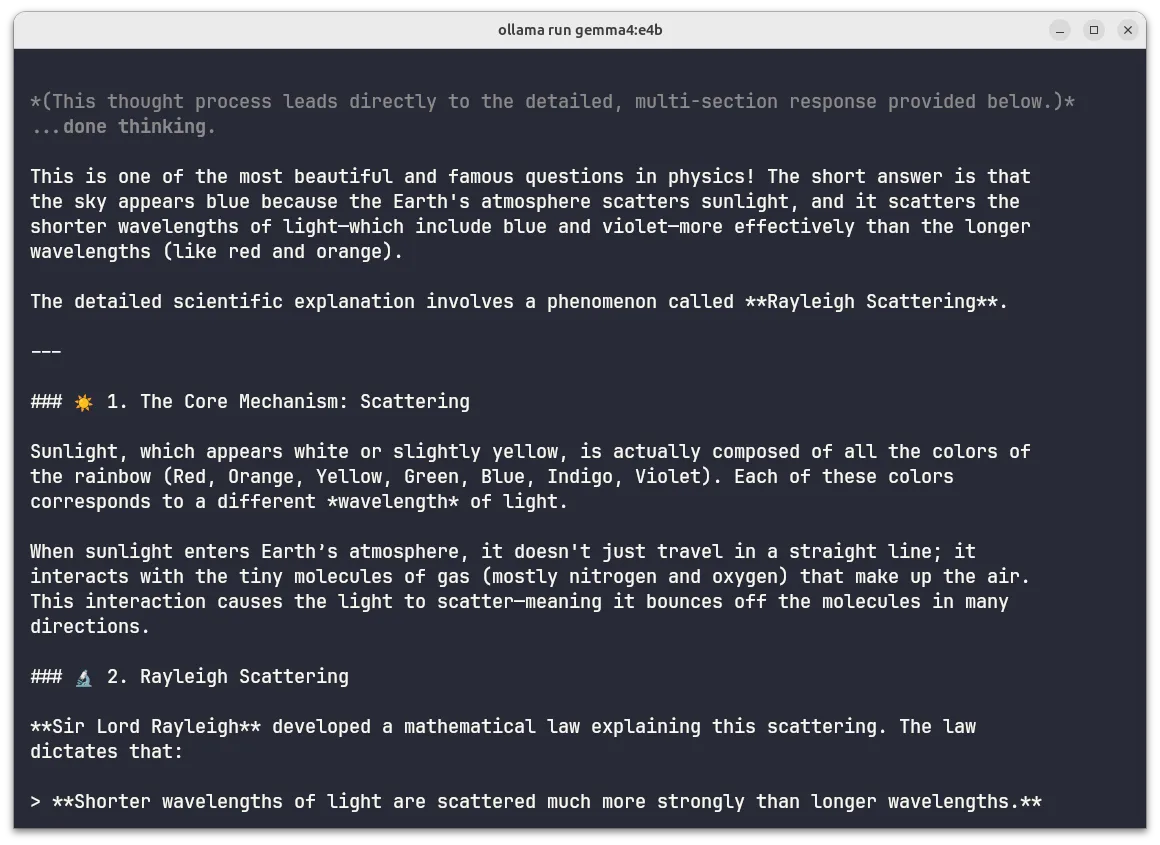
Task: Click the italic "*wavelength*" word
Action: point(393,502)
